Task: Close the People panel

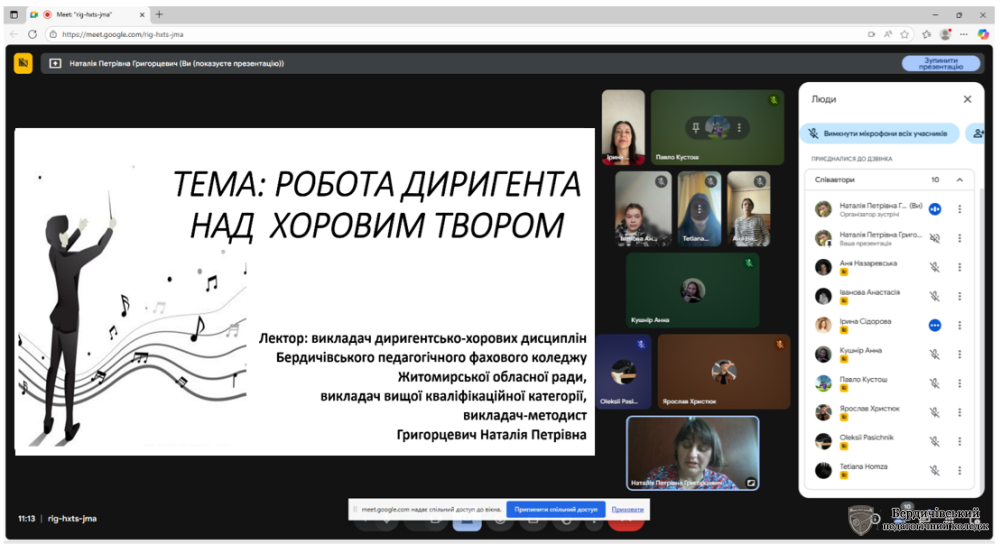Action: coord(967,100)
